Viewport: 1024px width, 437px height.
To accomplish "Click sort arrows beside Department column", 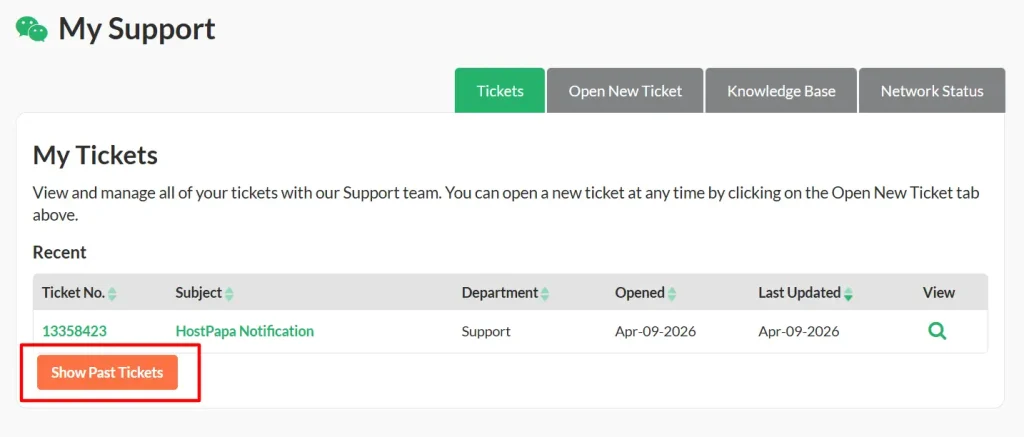I will [x=545, y=294].
